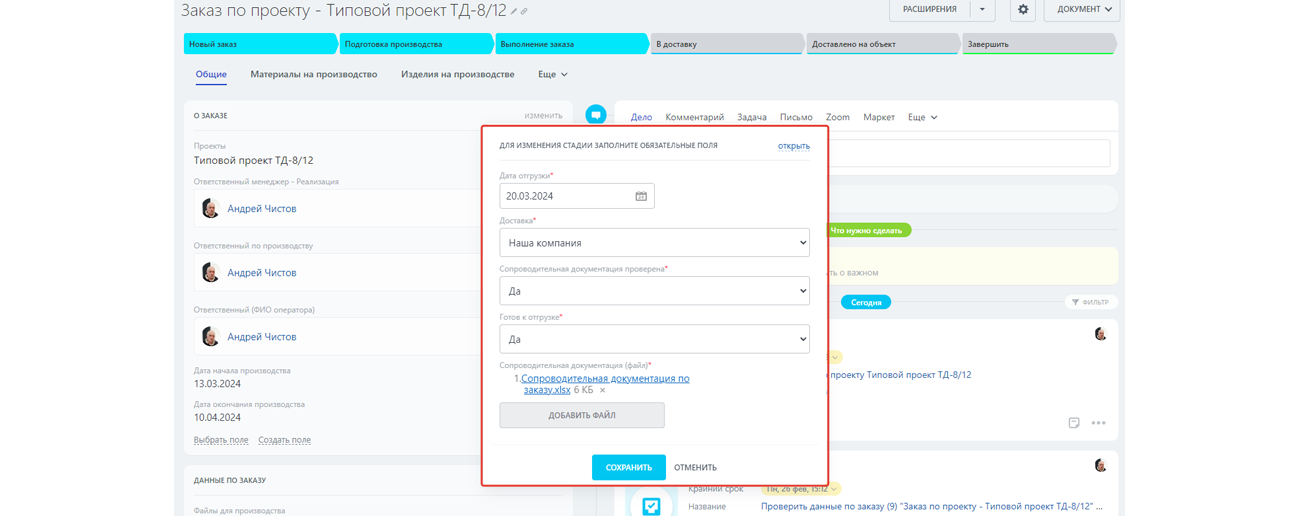
Task: Select the В доставку stage
Action: coord(725,44)
